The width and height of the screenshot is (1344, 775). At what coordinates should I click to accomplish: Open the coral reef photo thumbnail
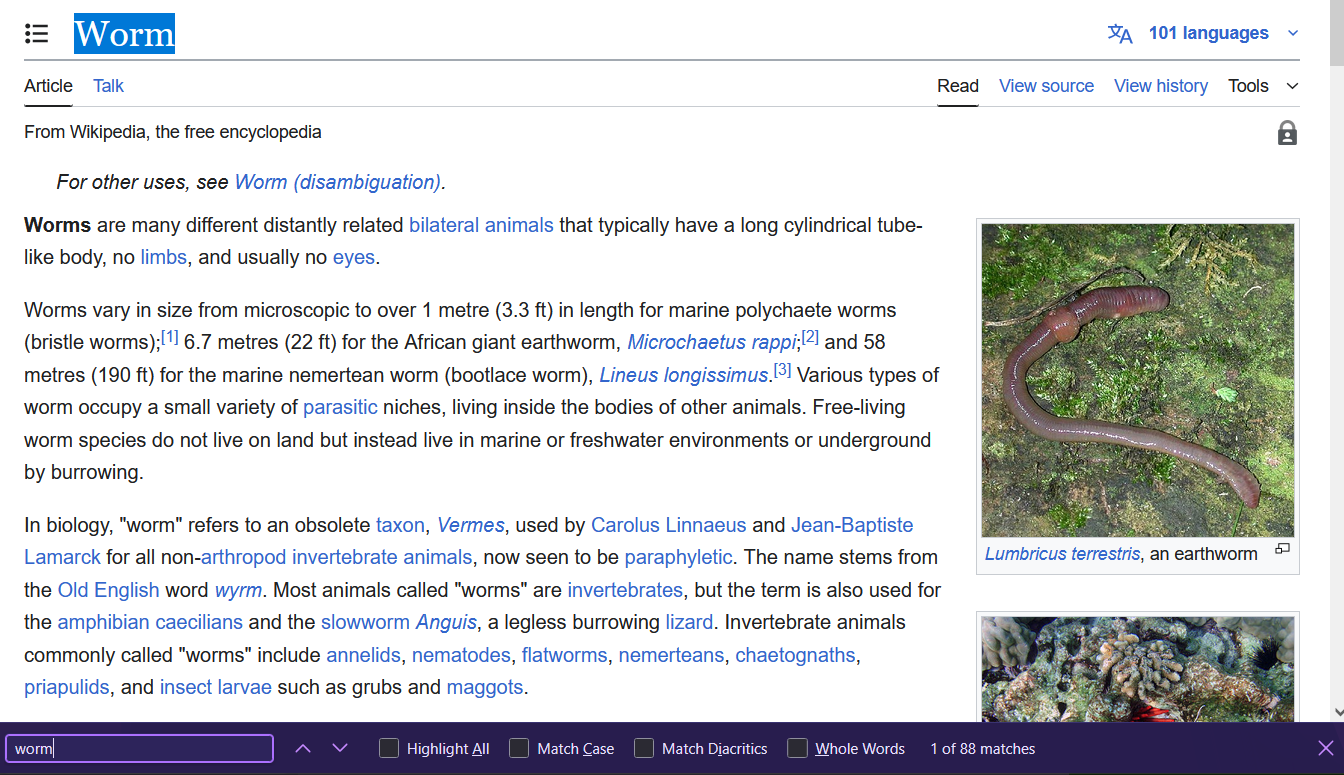[x=1137, y=668]
